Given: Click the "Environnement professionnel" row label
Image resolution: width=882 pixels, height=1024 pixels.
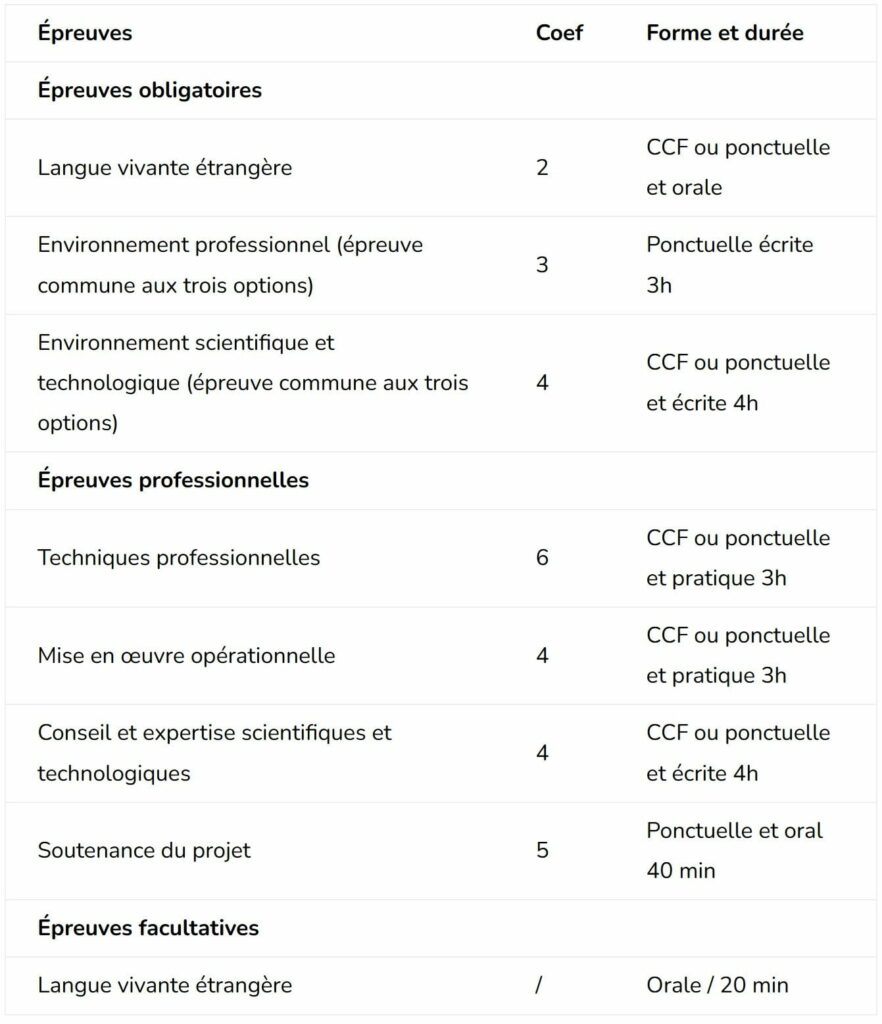Looking at the screenshot, I should coord(230,265).
